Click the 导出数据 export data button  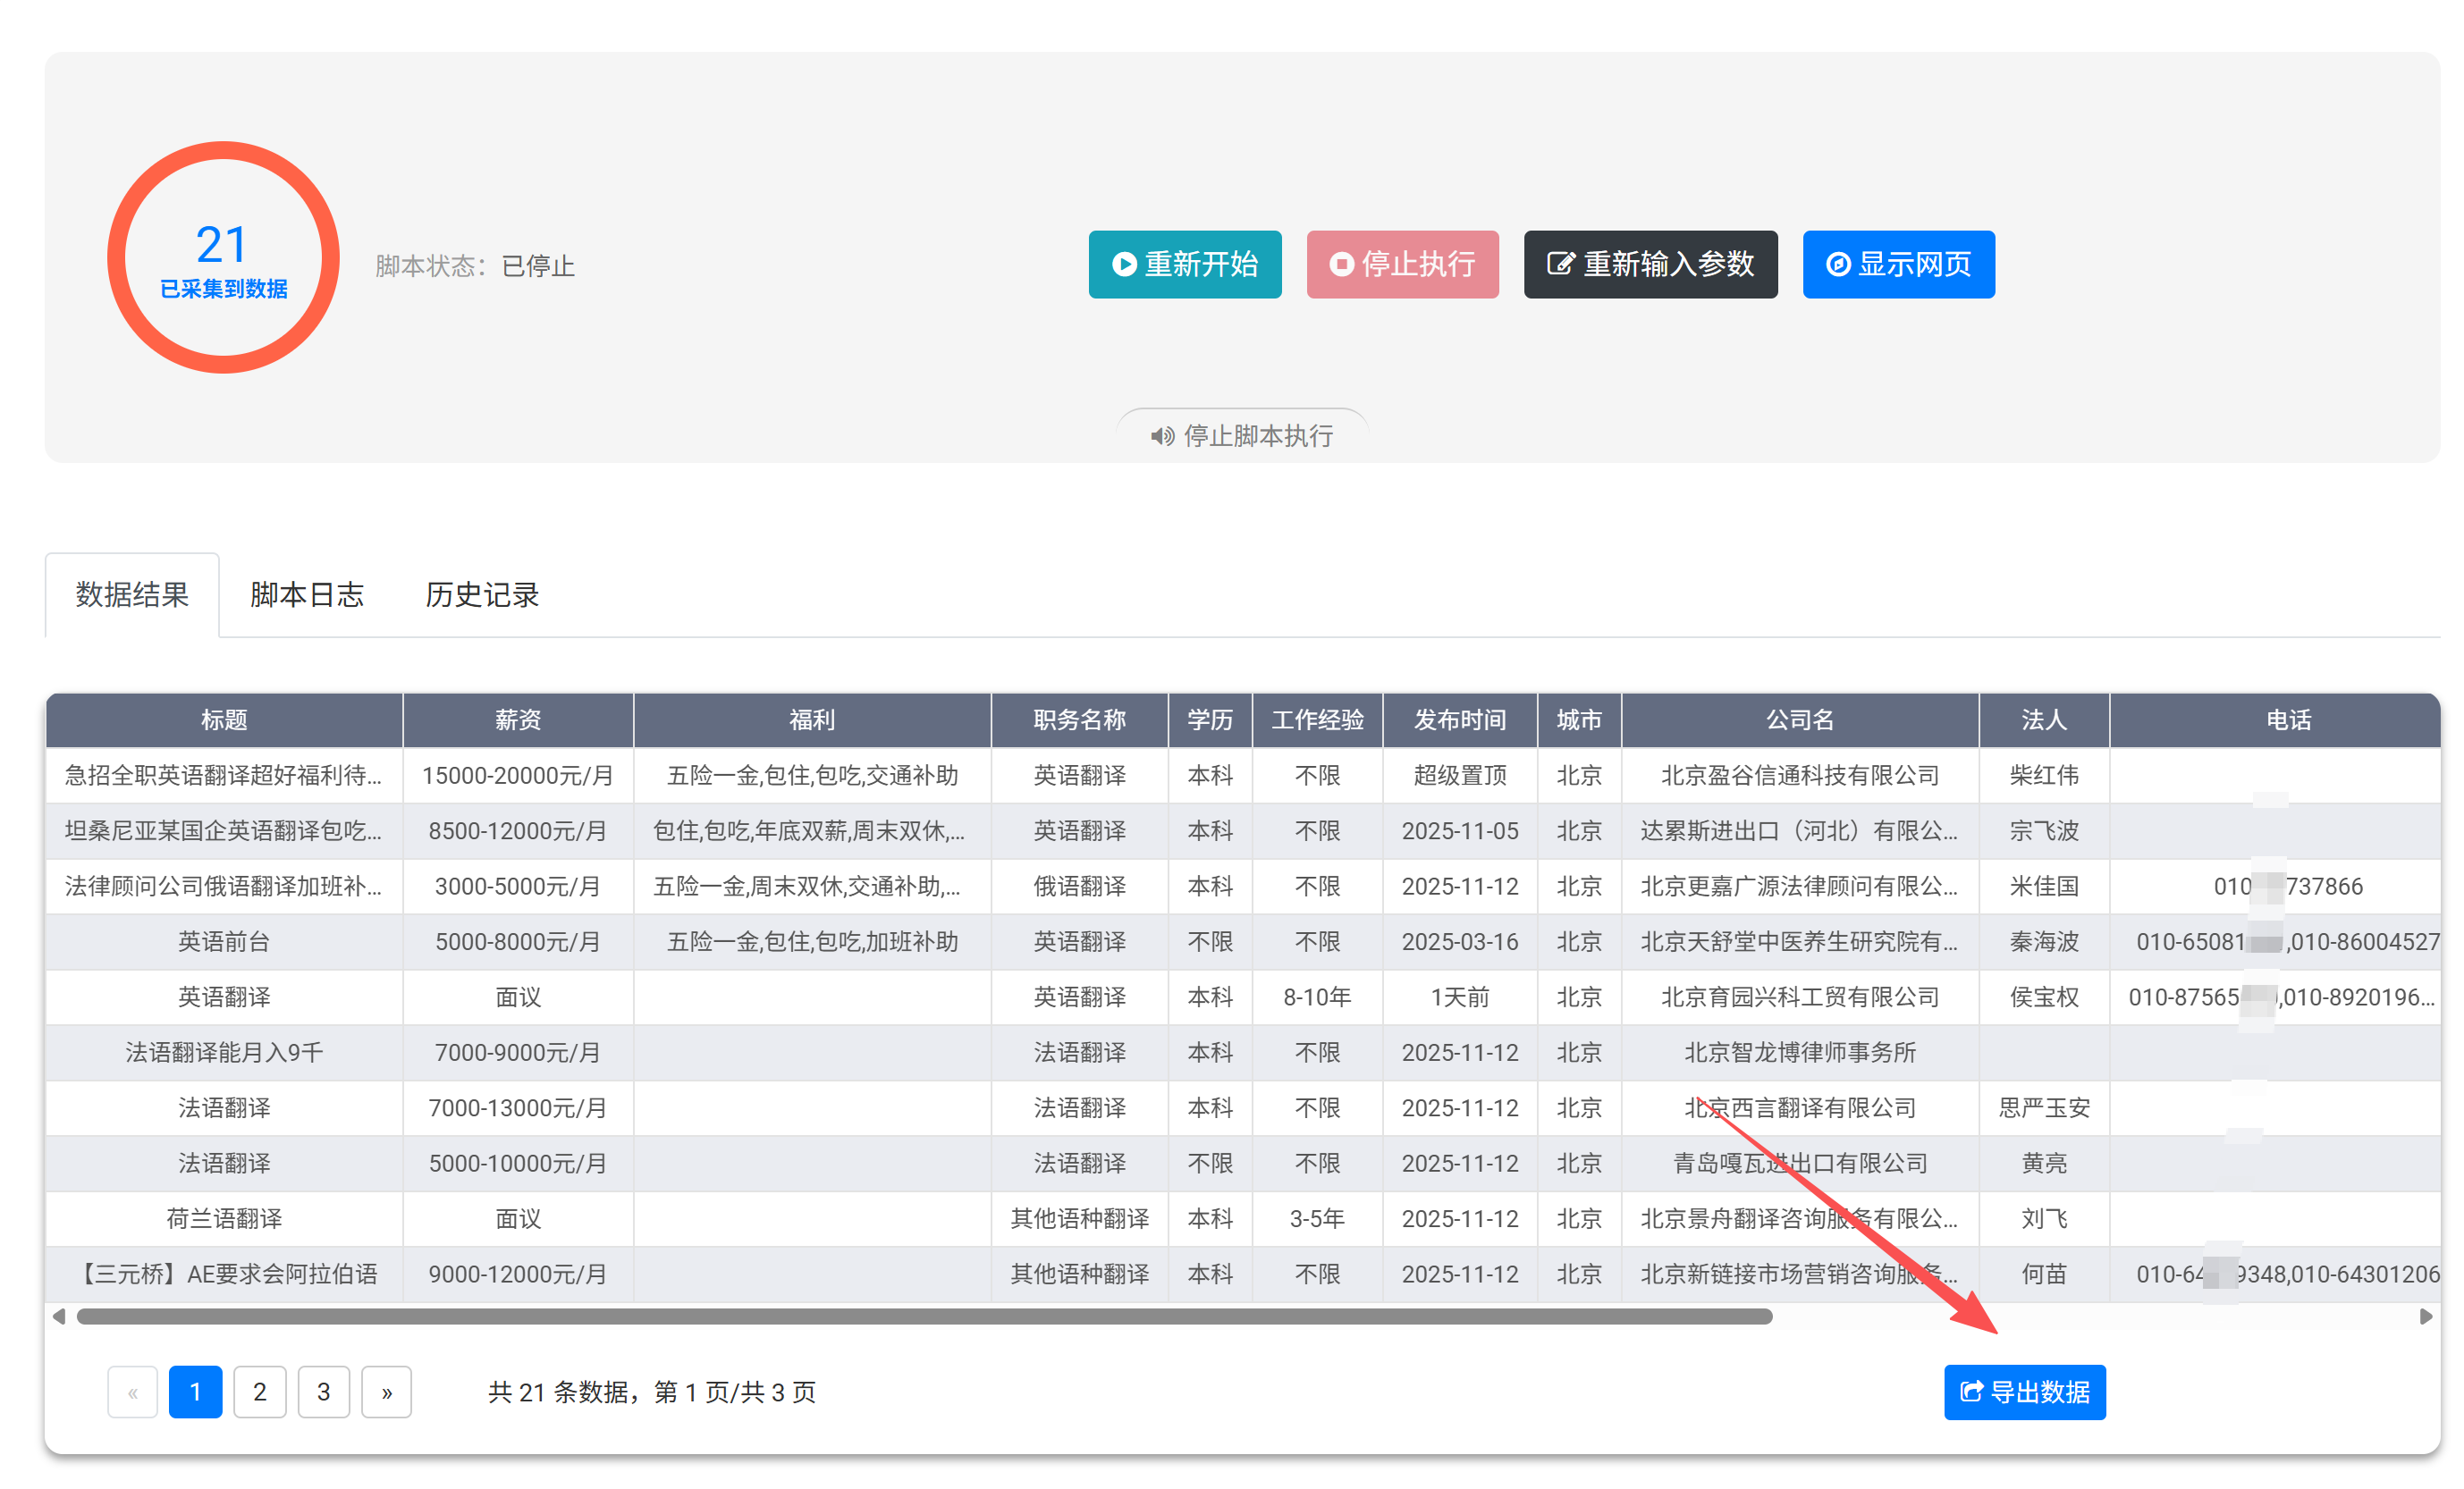click(2024, 1391)
